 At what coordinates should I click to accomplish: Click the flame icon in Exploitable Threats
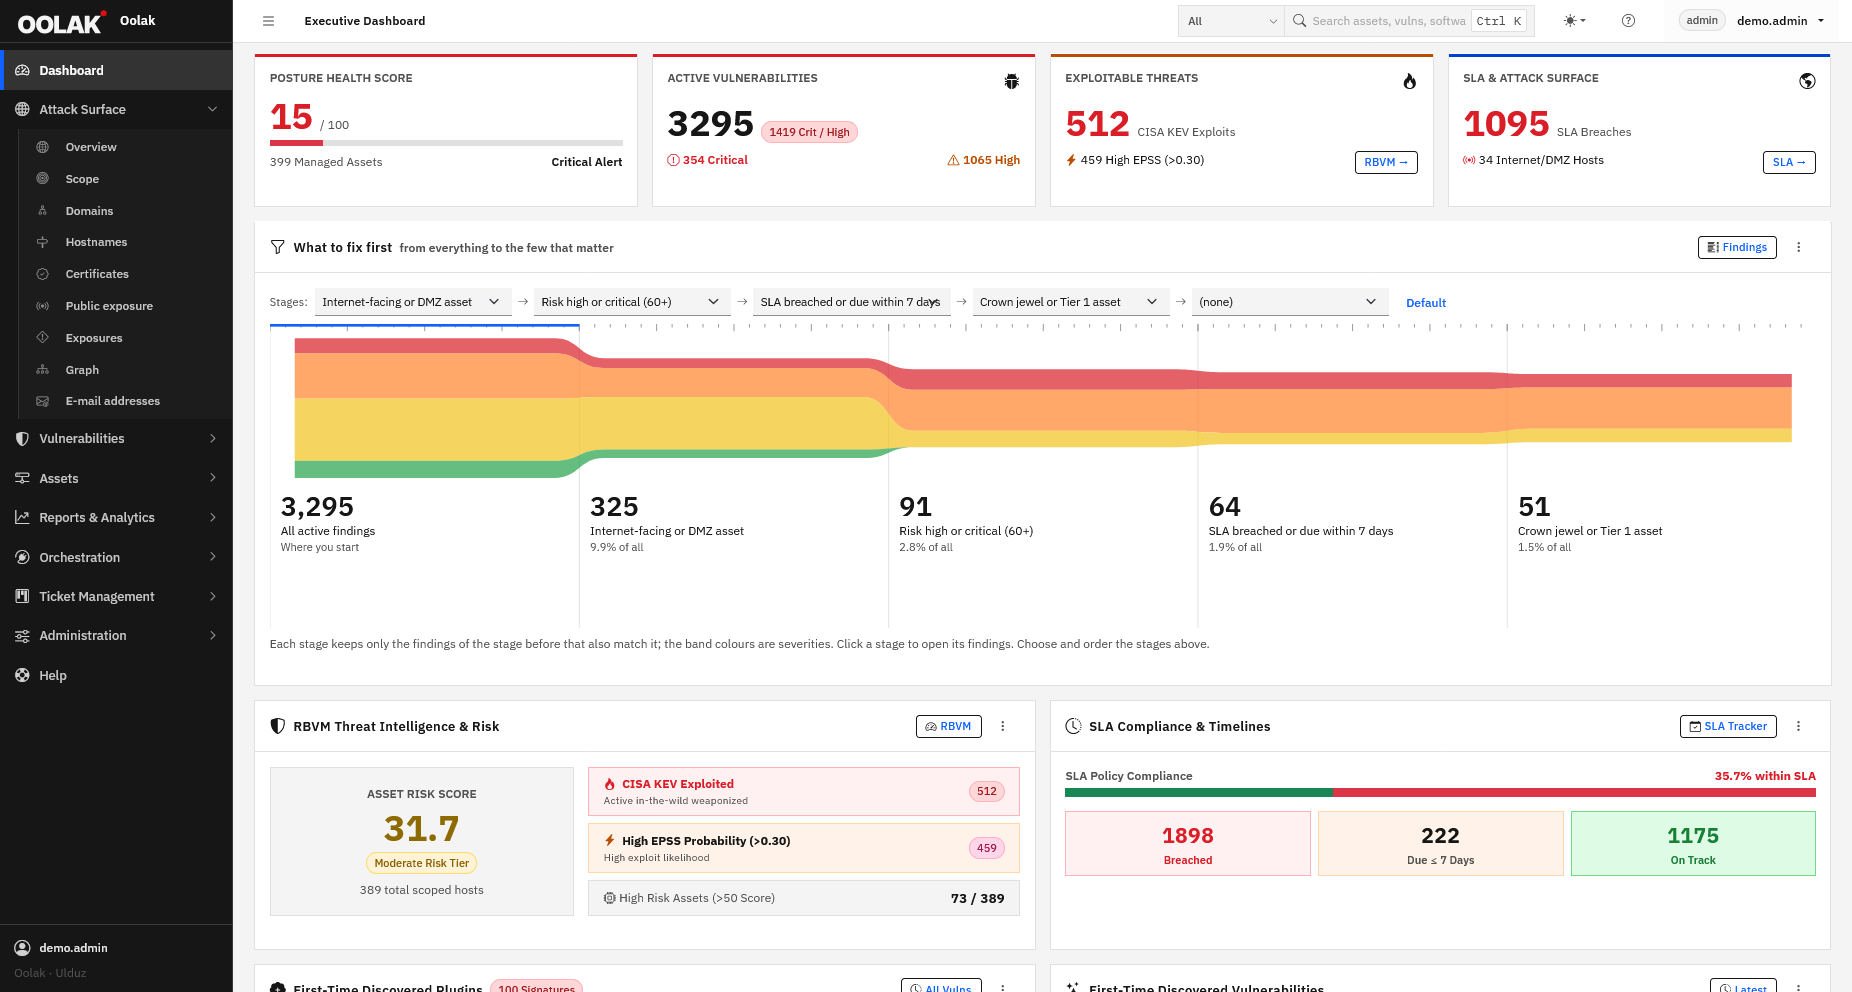[1409, 81]
